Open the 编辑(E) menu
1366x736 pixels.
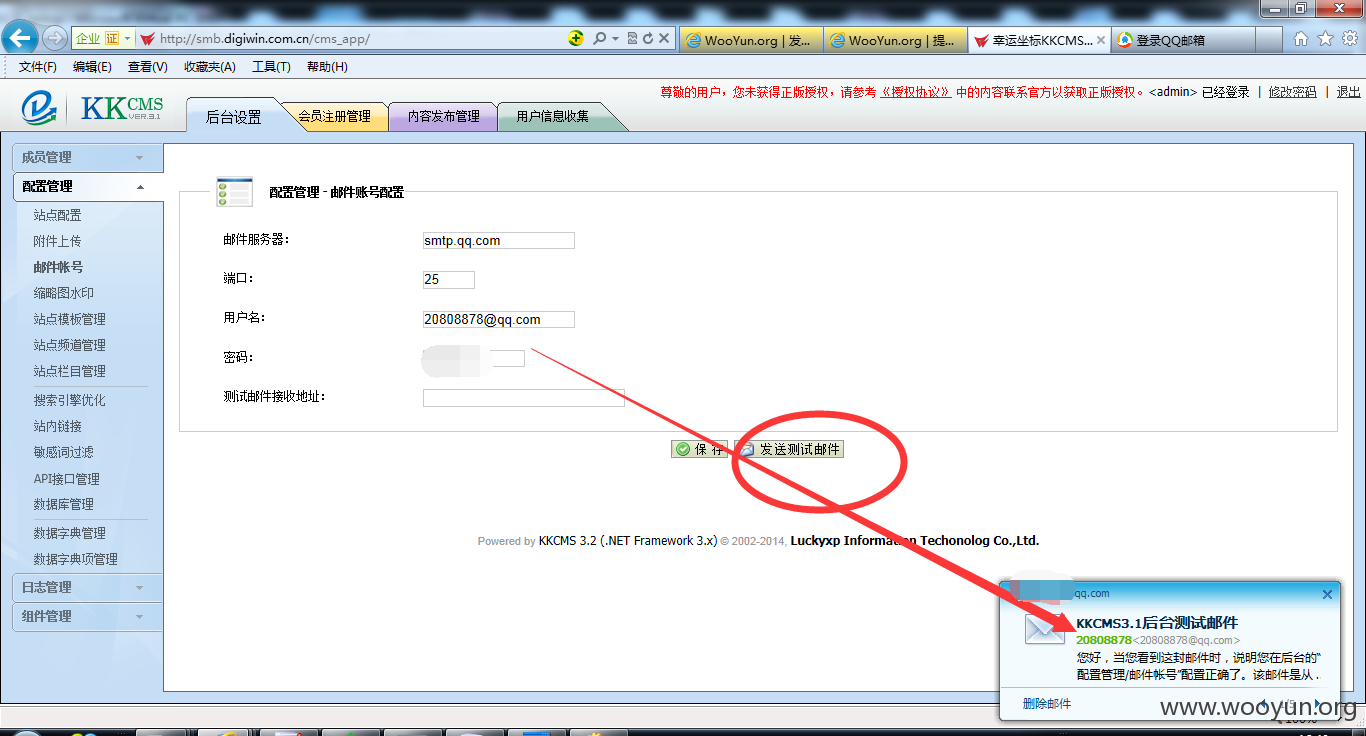coord(92,67)
